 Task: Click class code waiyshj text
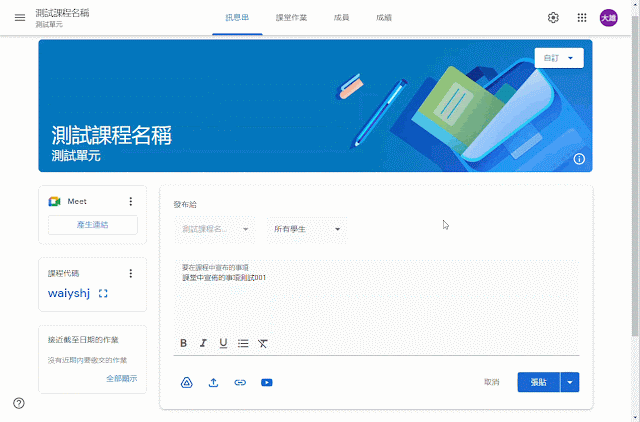69,293
